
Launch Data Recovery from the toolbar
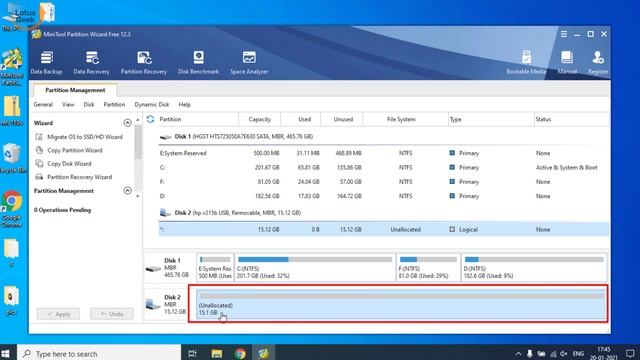(x=91, y=62)
